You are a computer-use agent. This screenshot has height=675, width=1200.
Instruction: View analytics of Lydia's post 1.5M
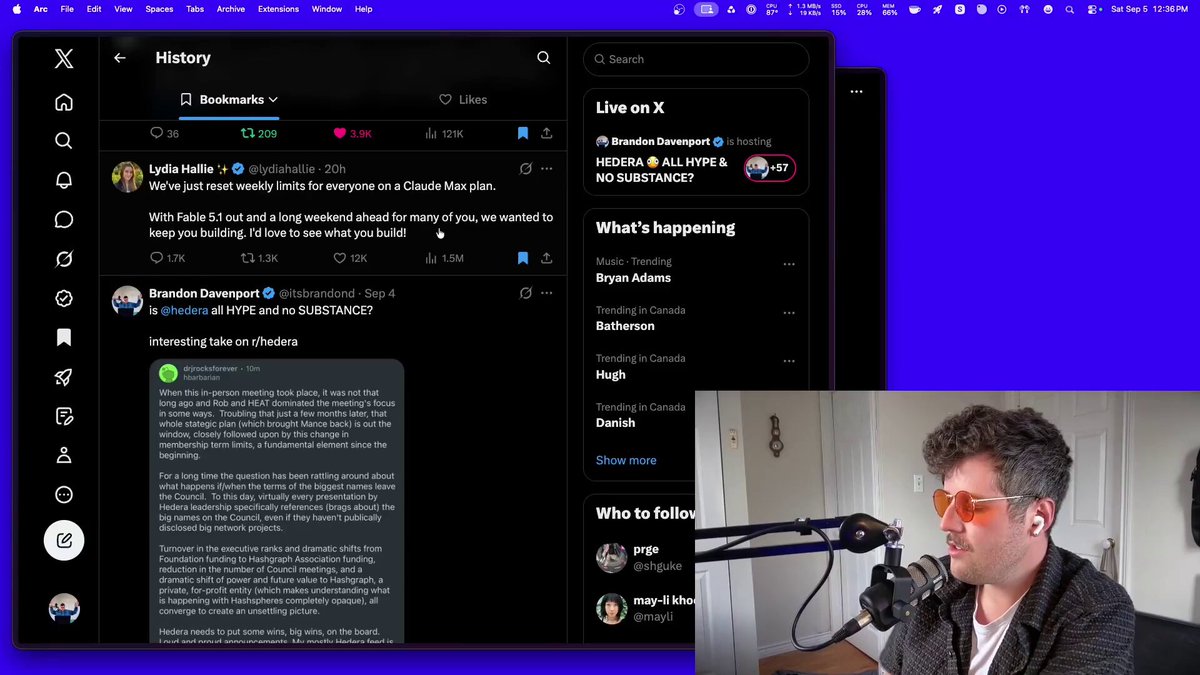pyautogui.click(x=444, y=258)
